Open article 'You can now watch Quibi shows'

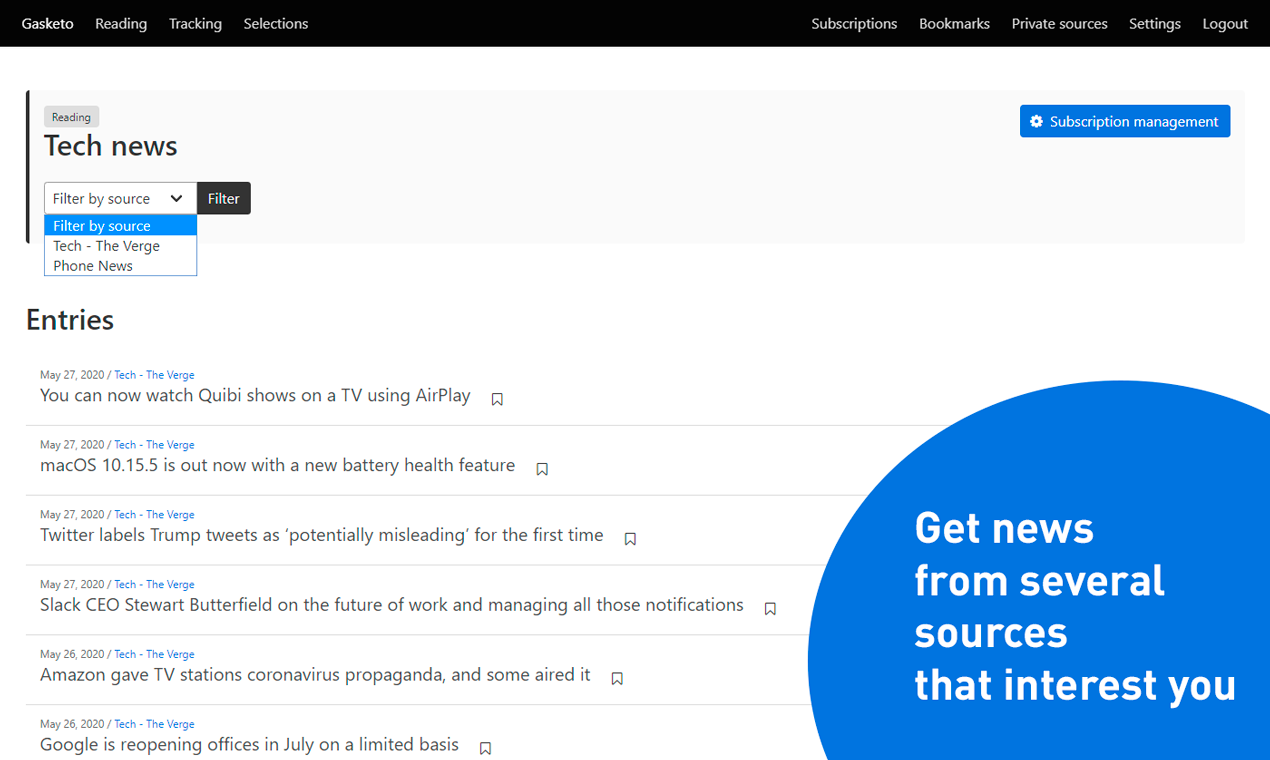[x=255, y=395]
